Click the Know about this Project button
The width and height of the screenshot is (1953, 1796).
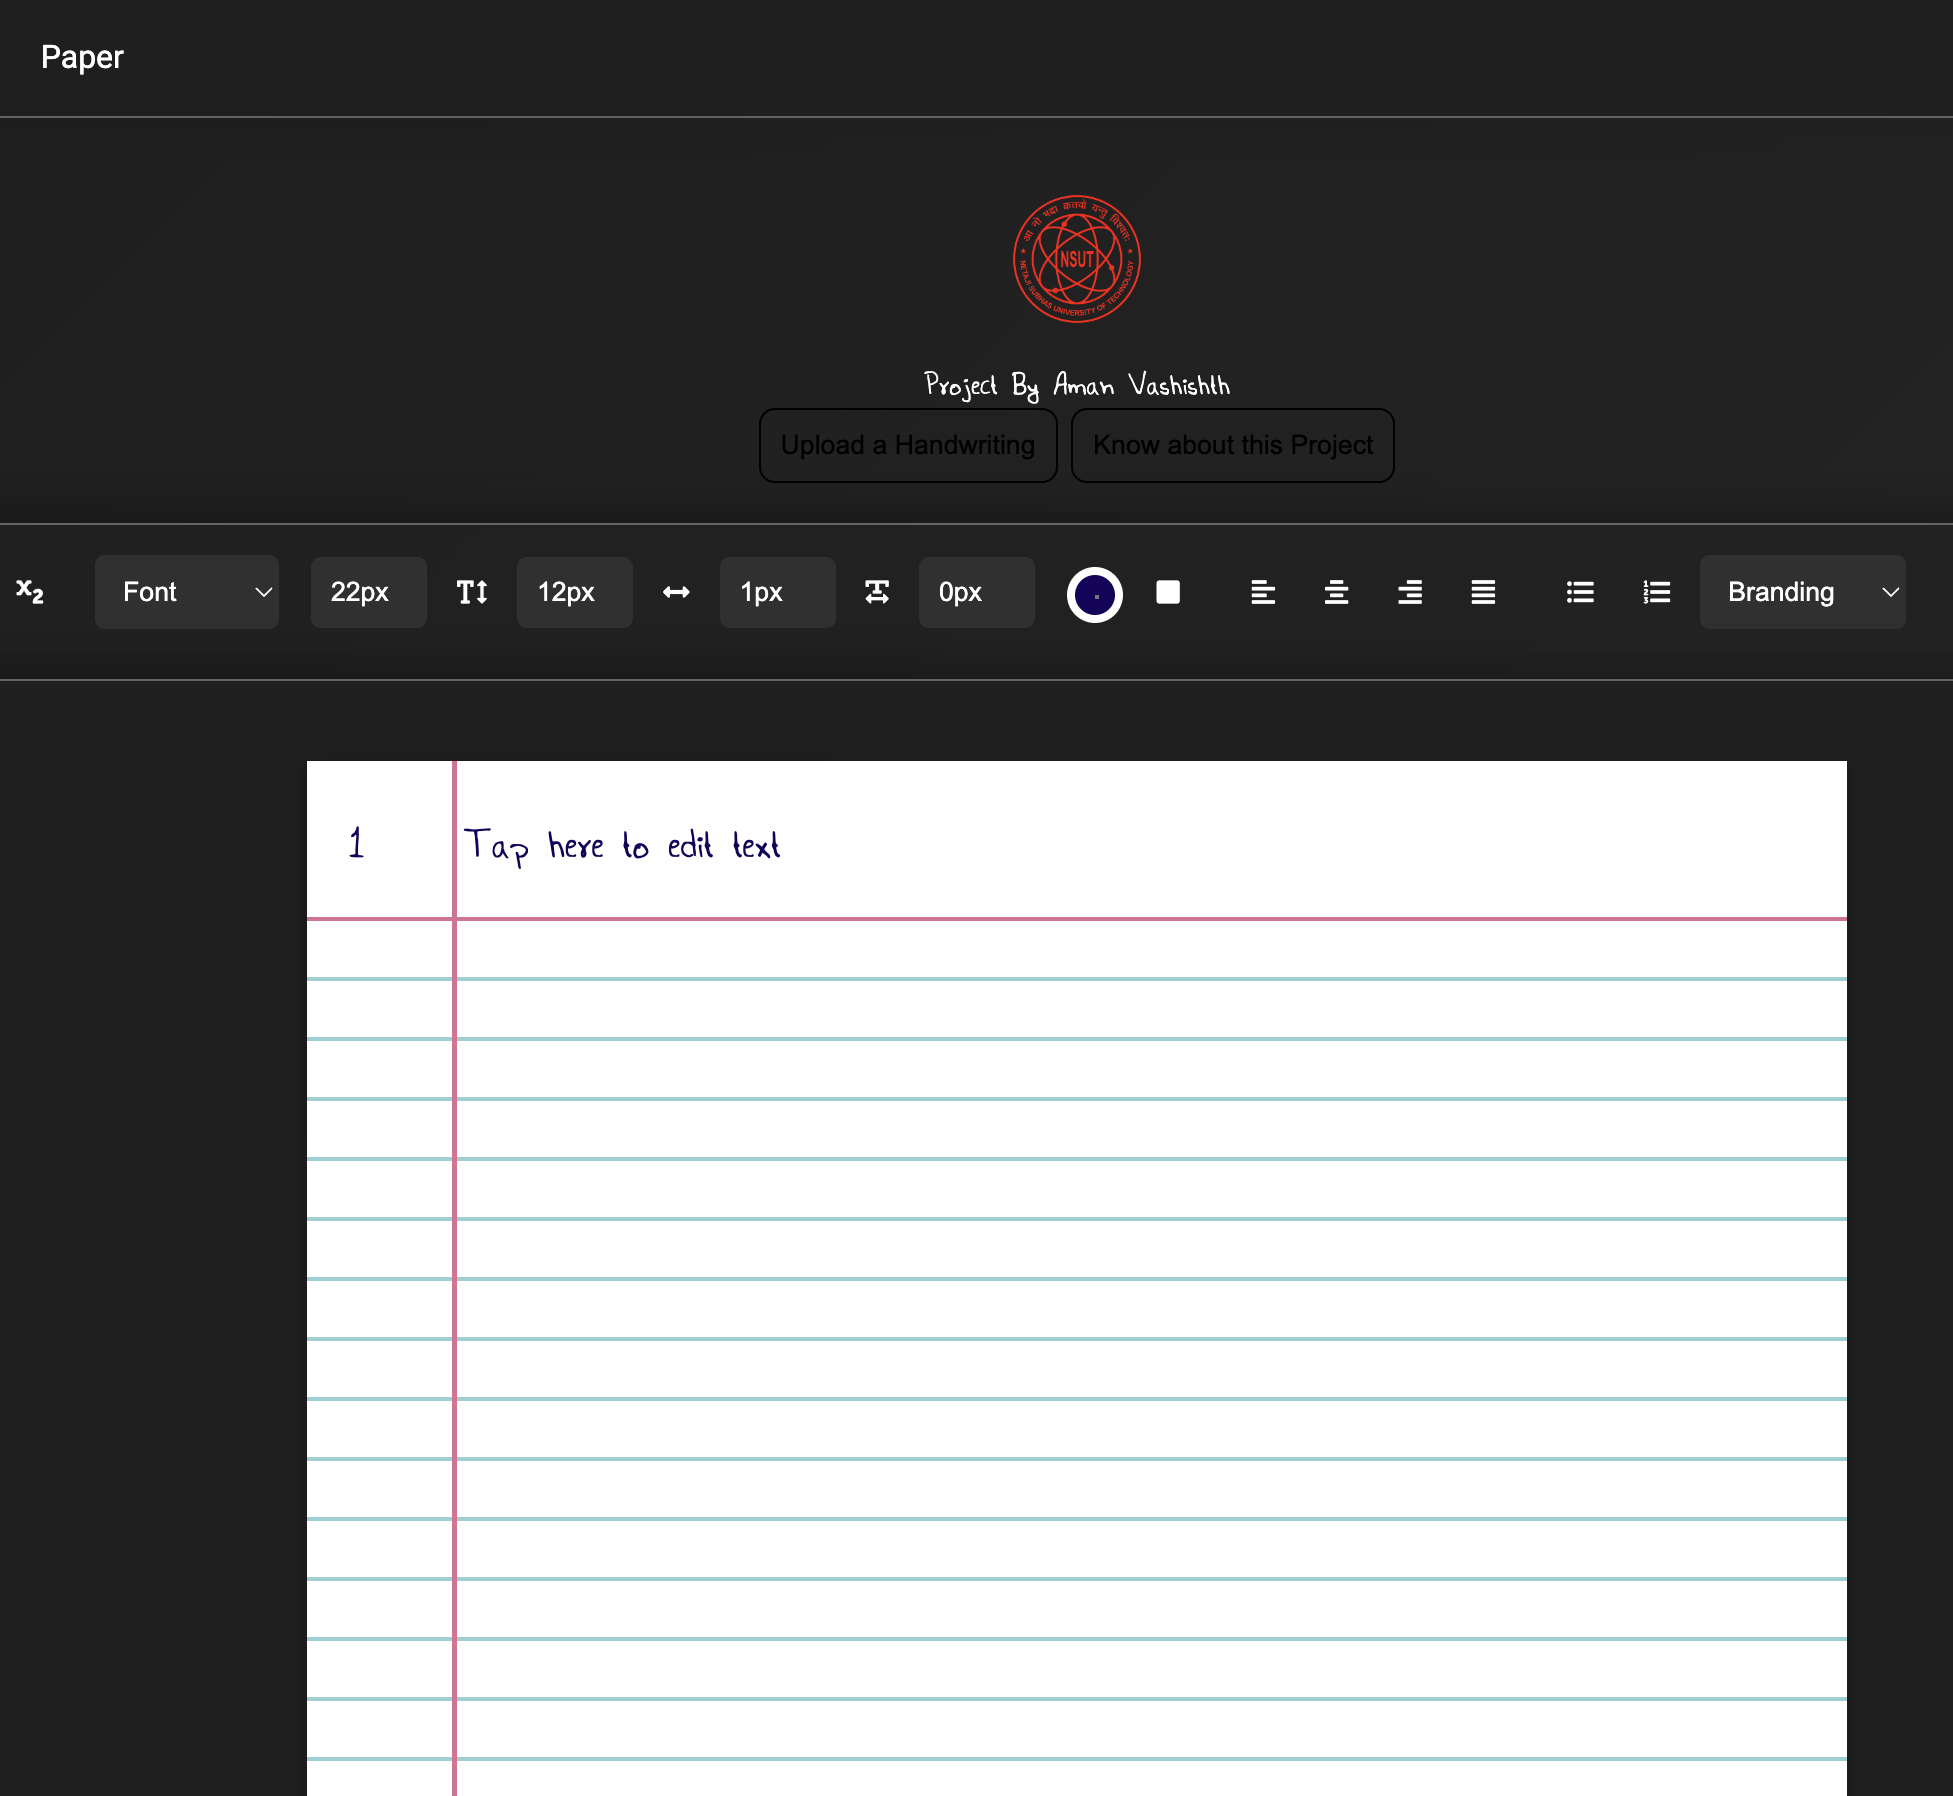1232,445
